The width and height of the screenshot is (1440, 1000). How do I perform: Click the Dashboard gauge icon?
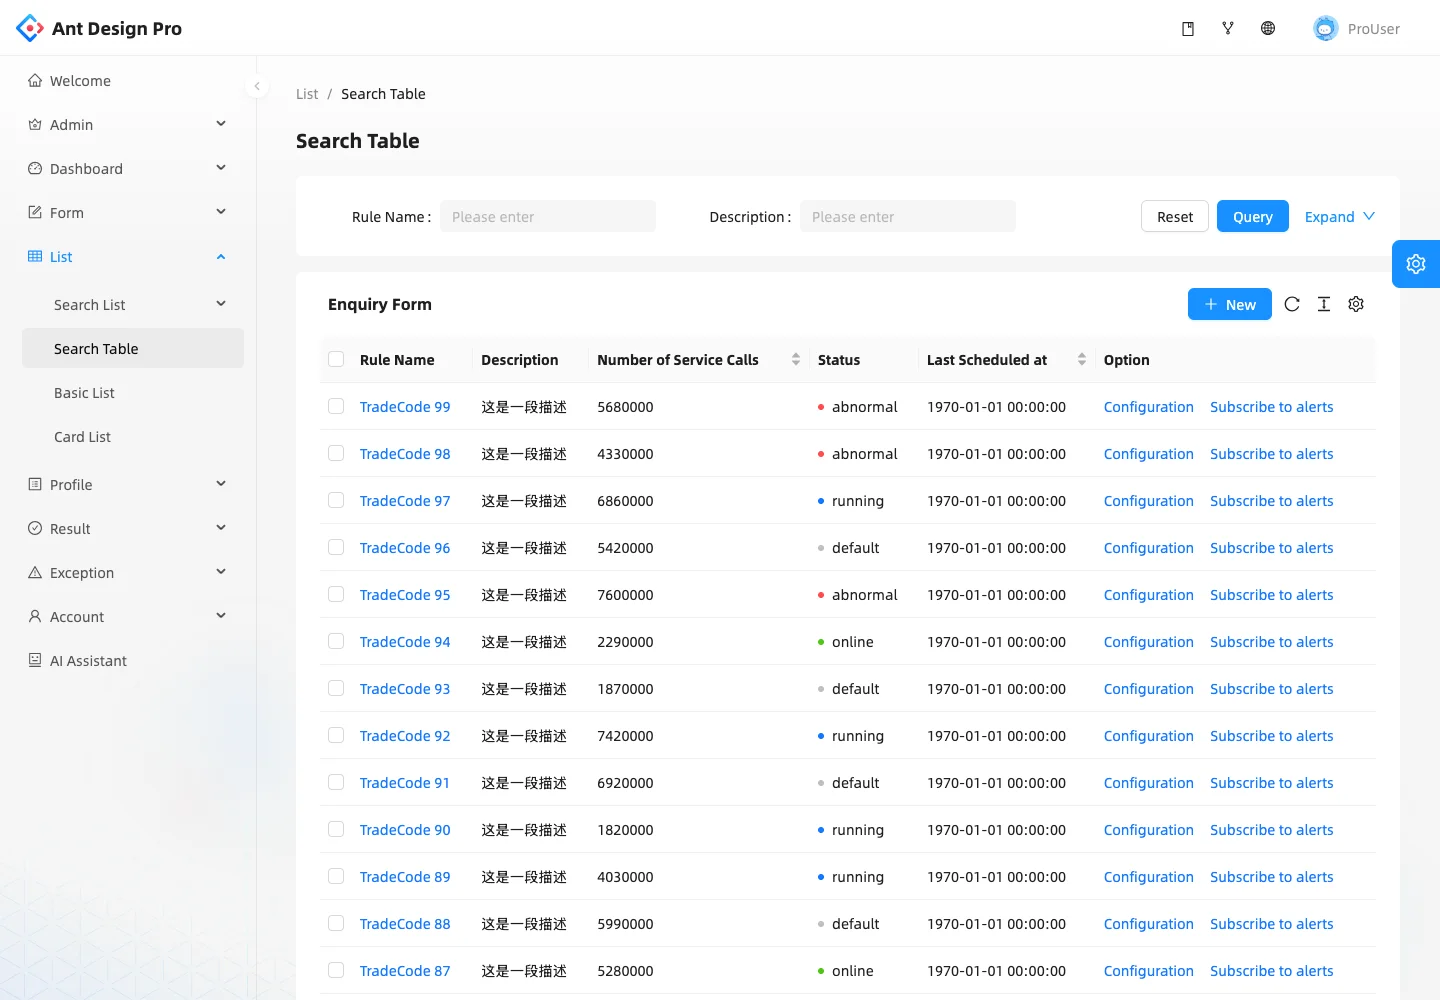[35, 169]
